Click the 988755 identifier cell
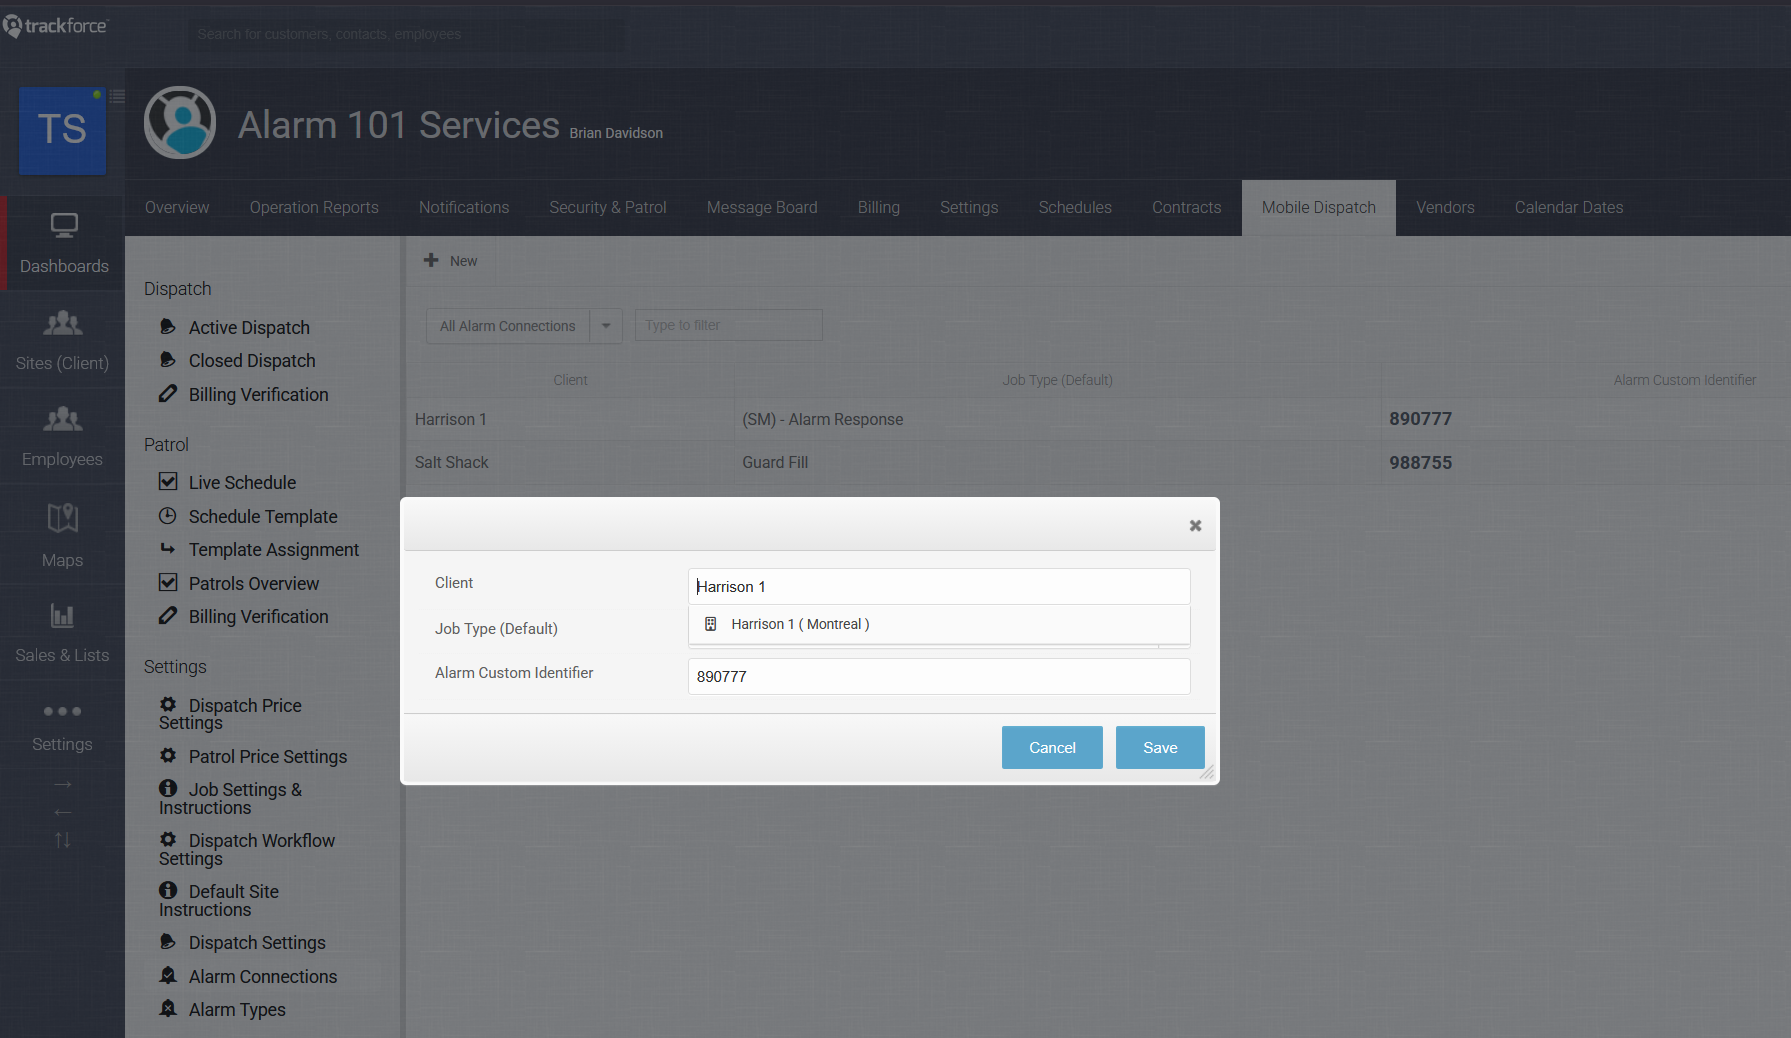 (1420, 462)
